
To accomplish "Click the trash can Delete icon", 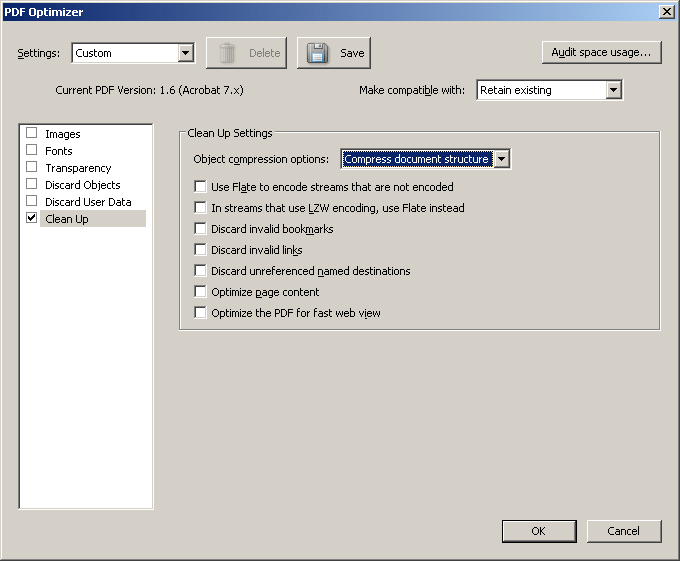I will (226, 53).
